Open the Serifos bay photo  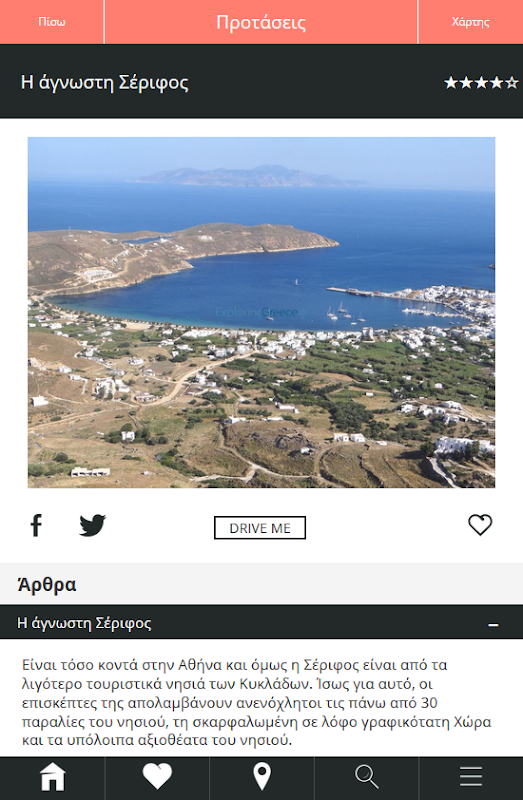(x=261, y=312)
